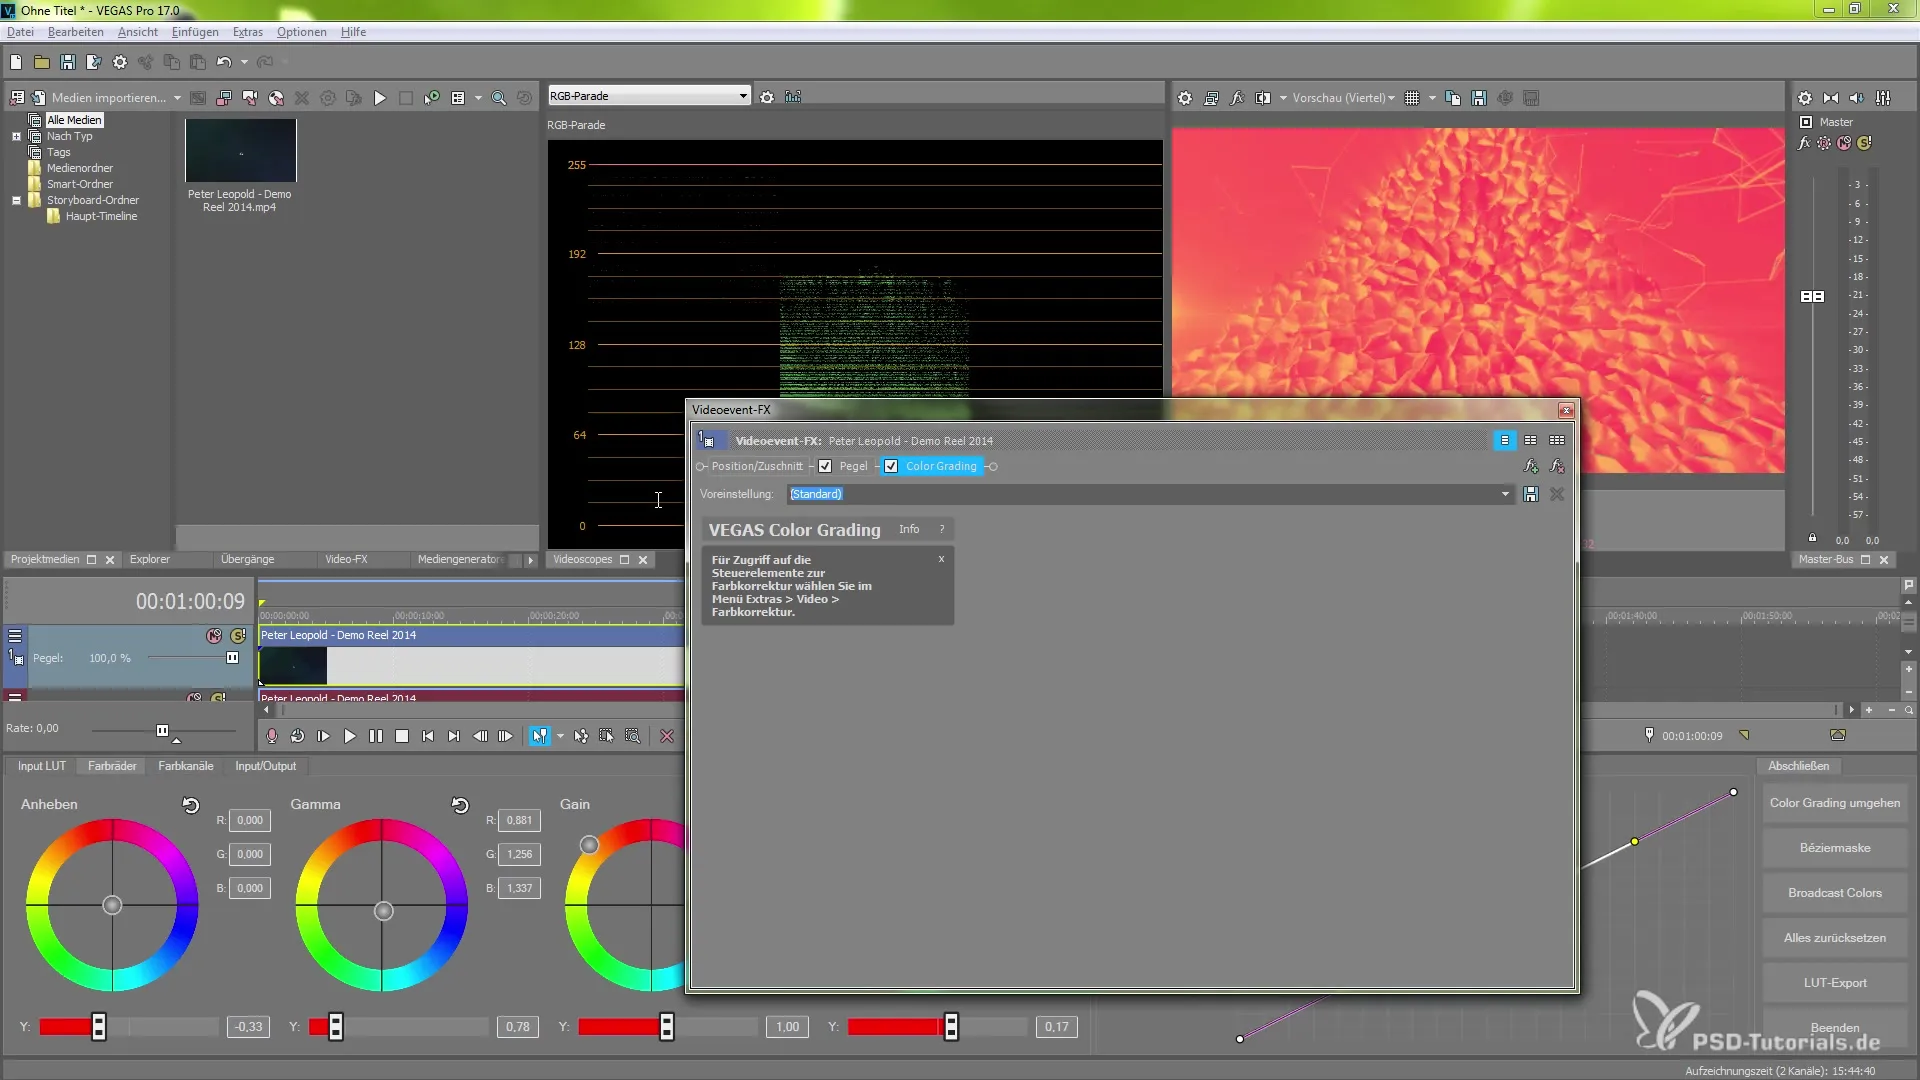Open the edit tool dropdown arrow in transport
1920x1080 pixels.
[x=560, y=736]
